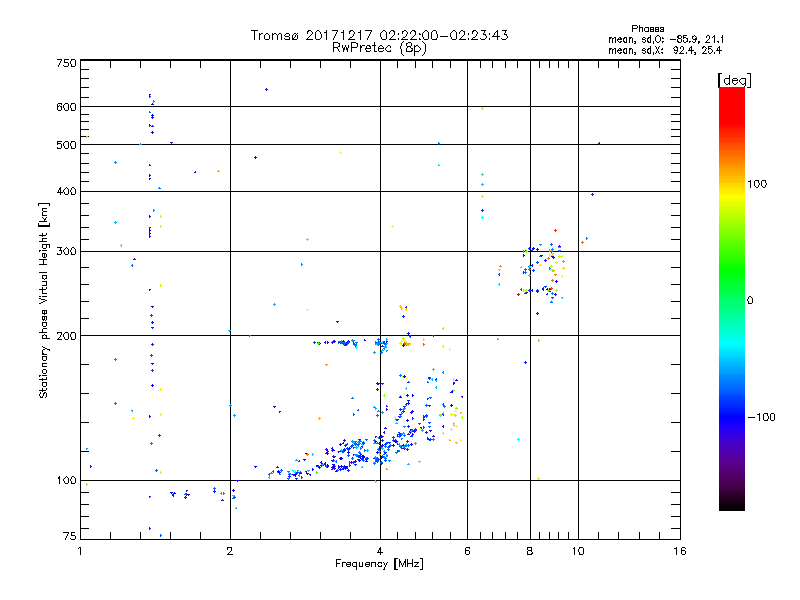Click the y-axis tick label '75'
This screenshot has height=600, width=800.
(x=70, y=536)
